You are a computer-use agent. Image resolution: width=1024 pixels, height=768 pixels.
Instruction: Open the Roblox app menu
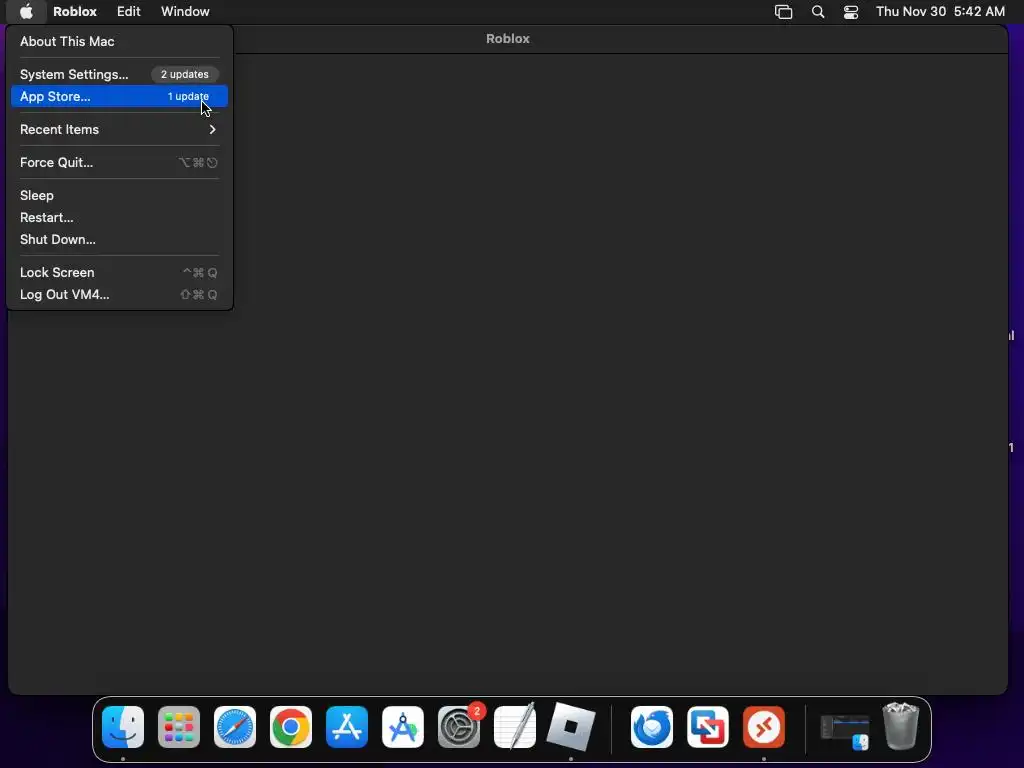74,11
